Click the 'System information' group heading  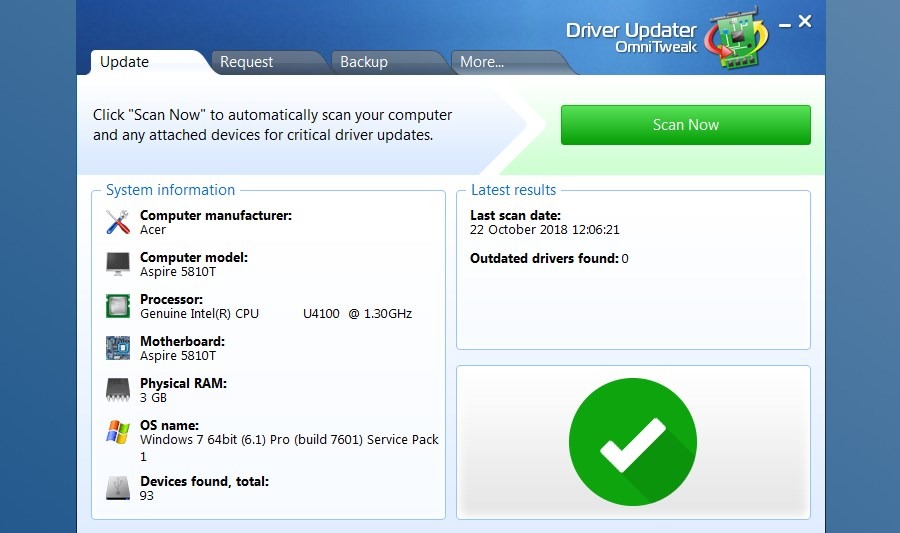[170, 190]
